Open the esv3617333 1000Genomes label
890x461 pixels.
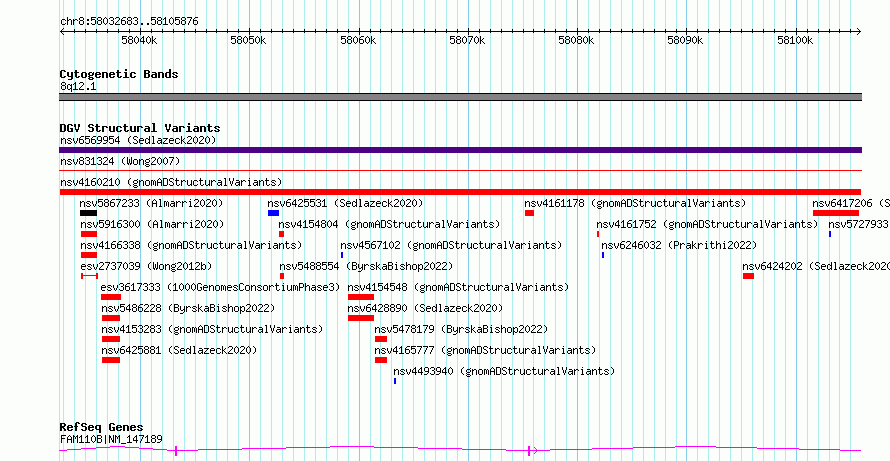220,287
